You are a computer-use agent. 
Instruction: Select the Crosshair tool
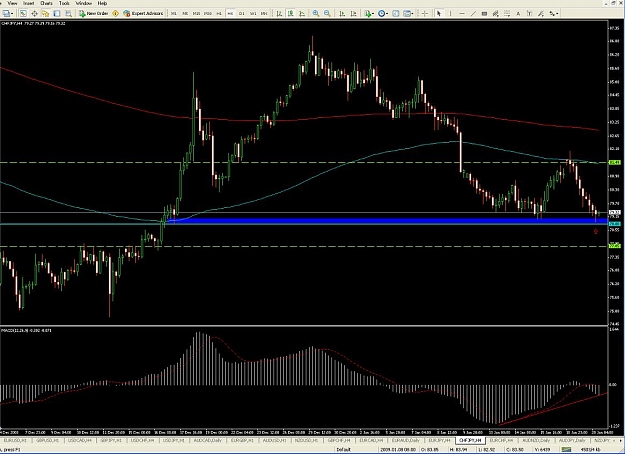coord(425,14)
